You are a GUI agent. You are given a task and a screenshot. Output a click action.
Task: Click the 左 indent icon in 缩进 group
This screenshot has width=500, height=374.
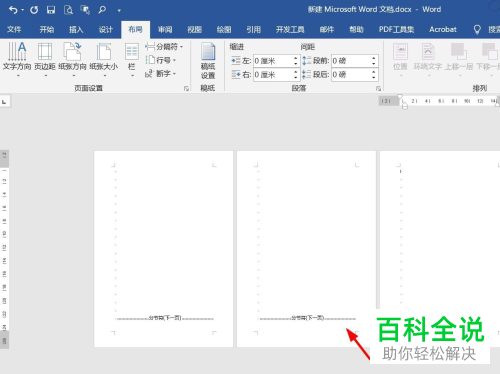[x=236, y=61]
